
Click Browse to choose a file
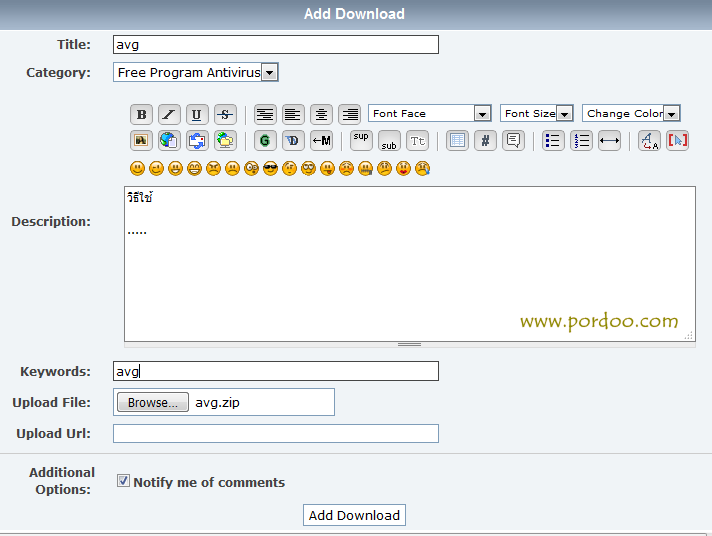(153, 402)
